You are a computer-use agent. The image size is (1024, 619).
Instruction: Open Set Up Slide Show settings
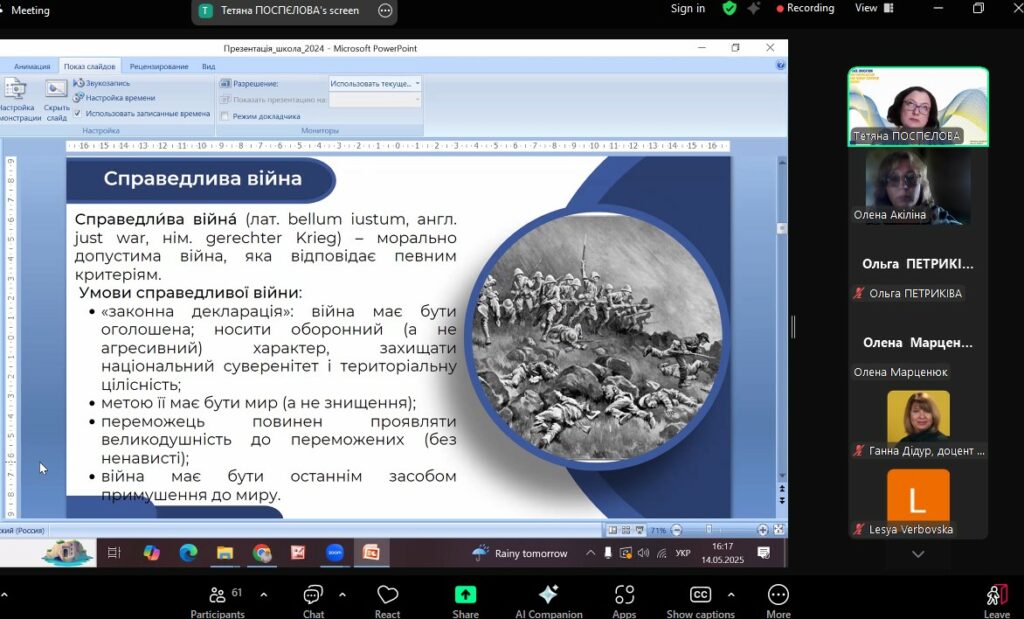click(17, 100)
